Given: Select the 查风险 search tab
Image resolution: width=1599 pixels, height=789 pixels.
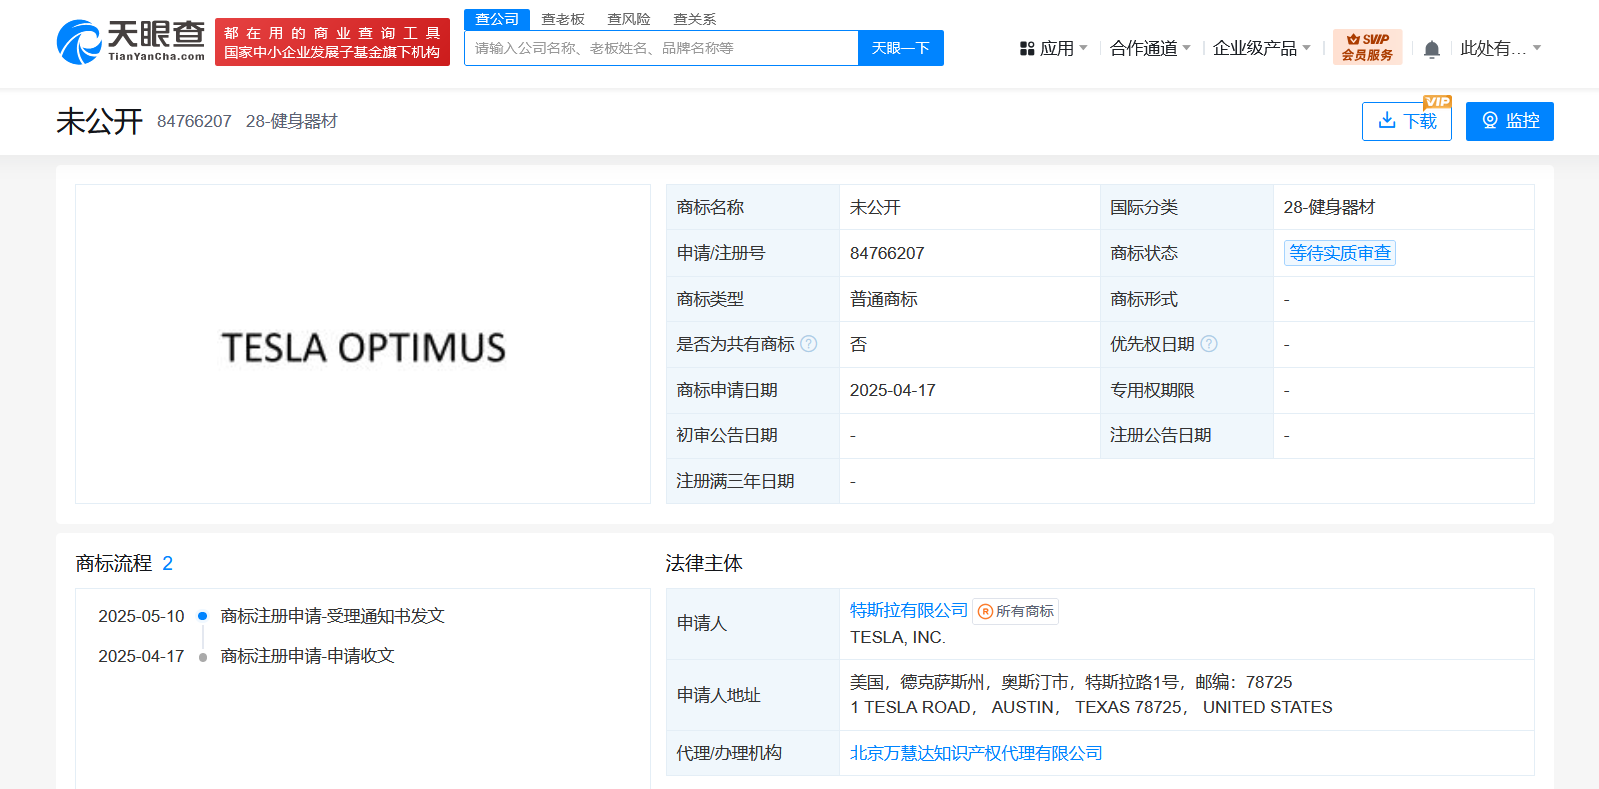Looking at the screenshot, I should [x=629, y=19].
